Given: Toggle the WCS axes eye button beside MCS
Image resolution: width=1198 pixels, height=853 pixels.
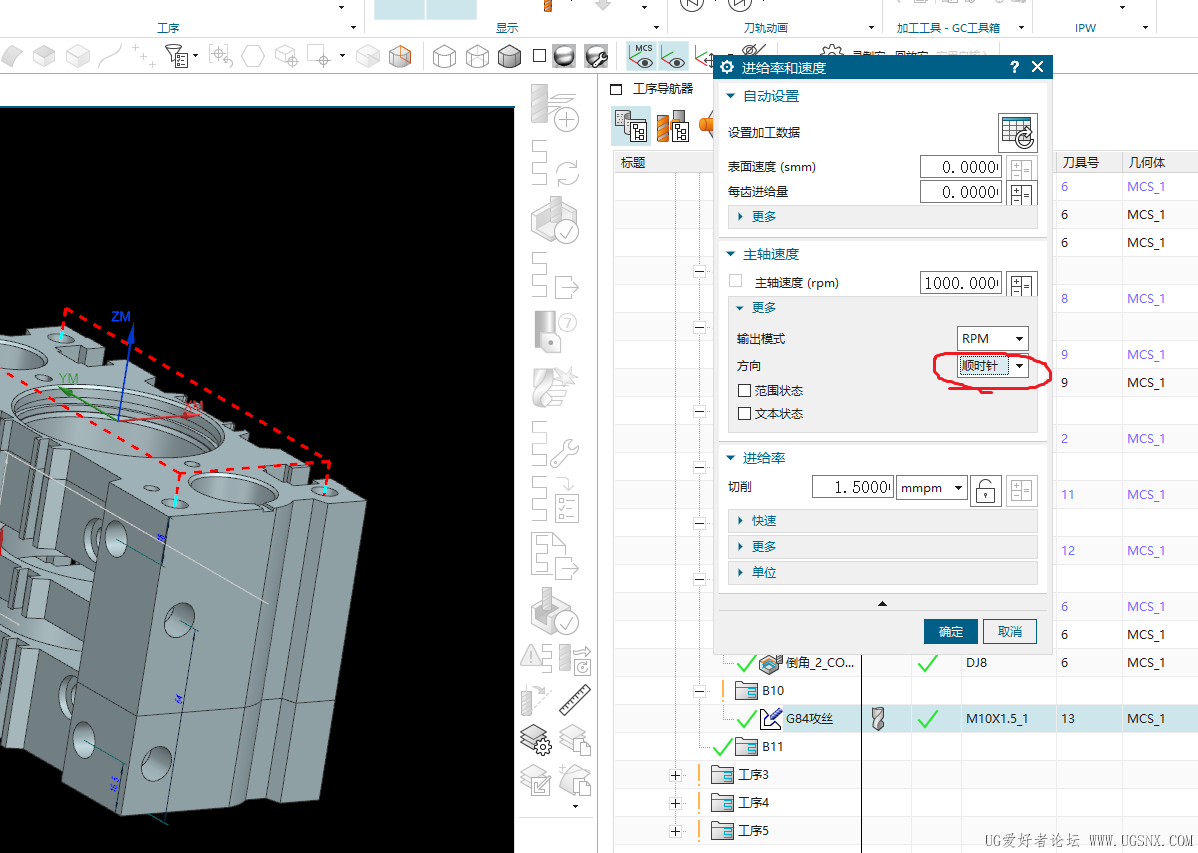Looking at the screenshot, I should click(x=673, y=56).
